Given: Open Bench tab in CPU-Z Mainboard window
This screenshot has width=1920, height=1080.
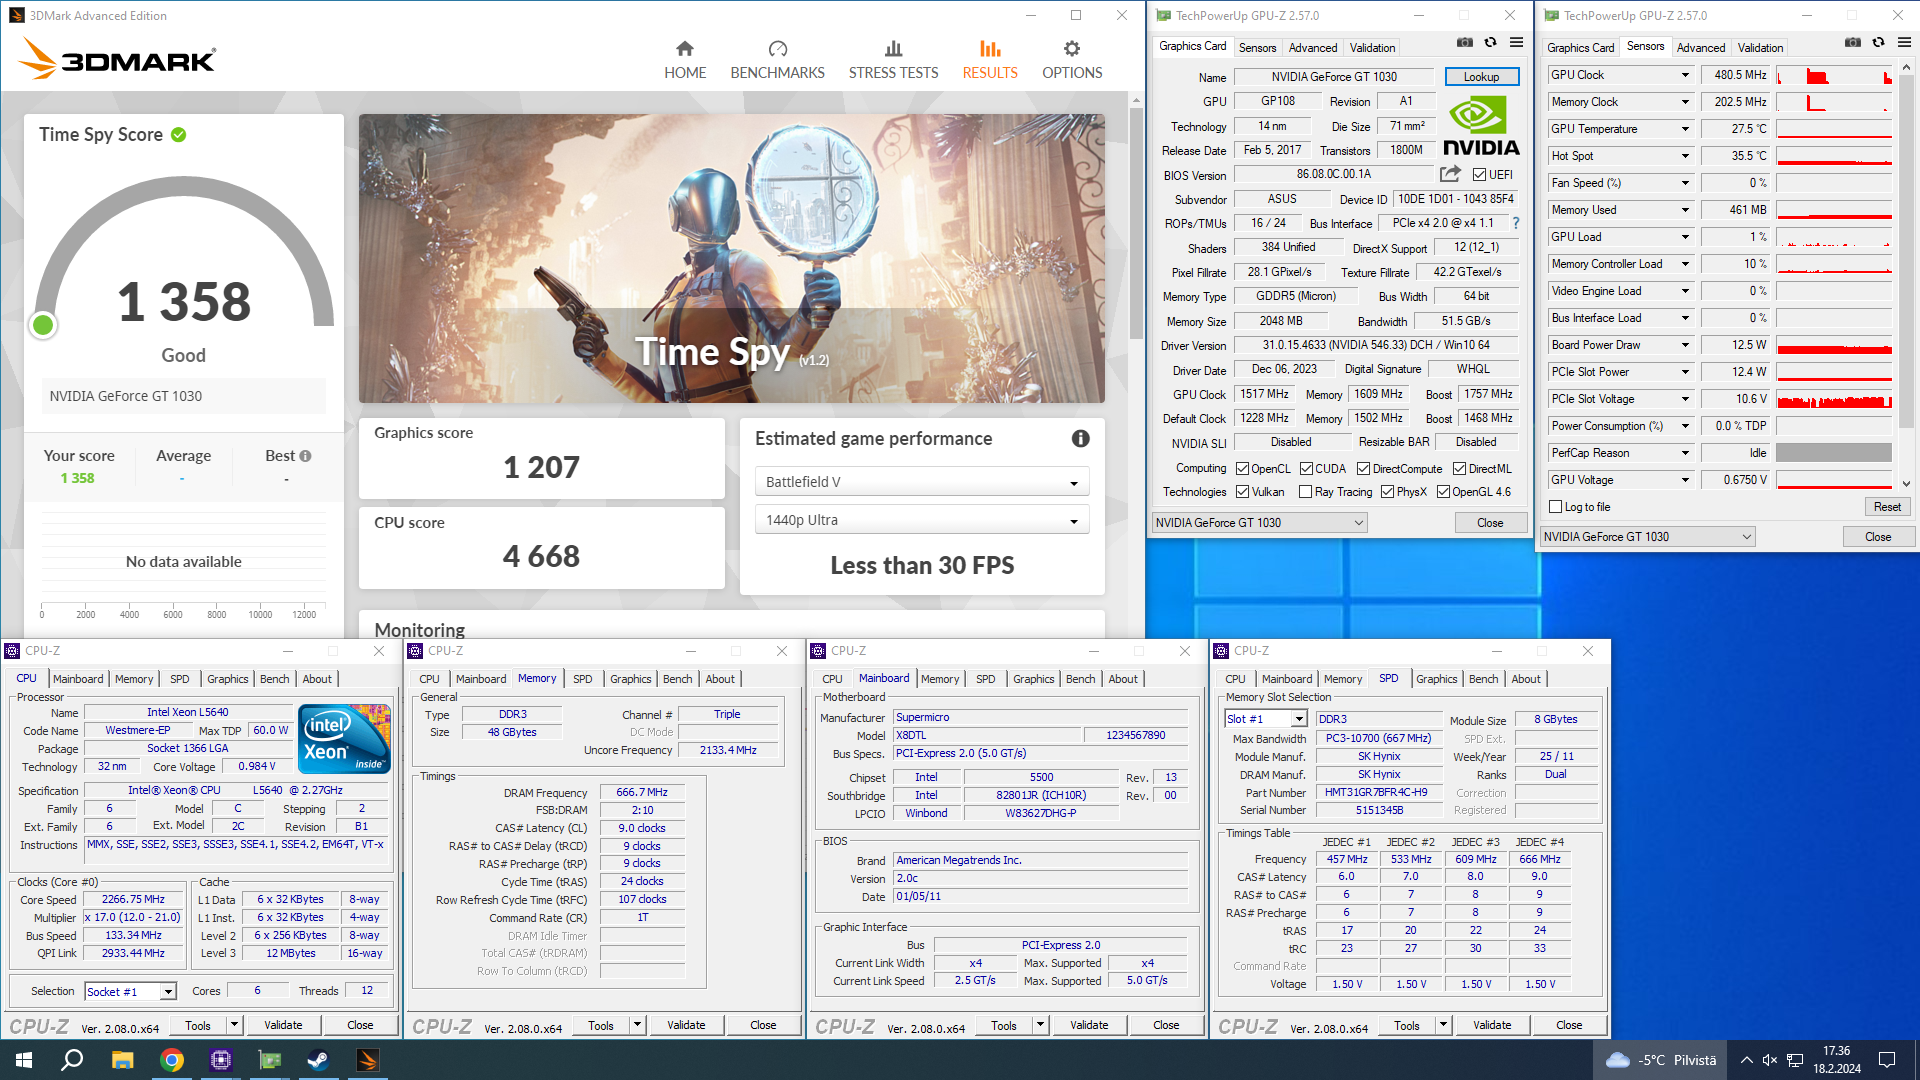Looking at the screenshot, I should (x=1080, y=679).
